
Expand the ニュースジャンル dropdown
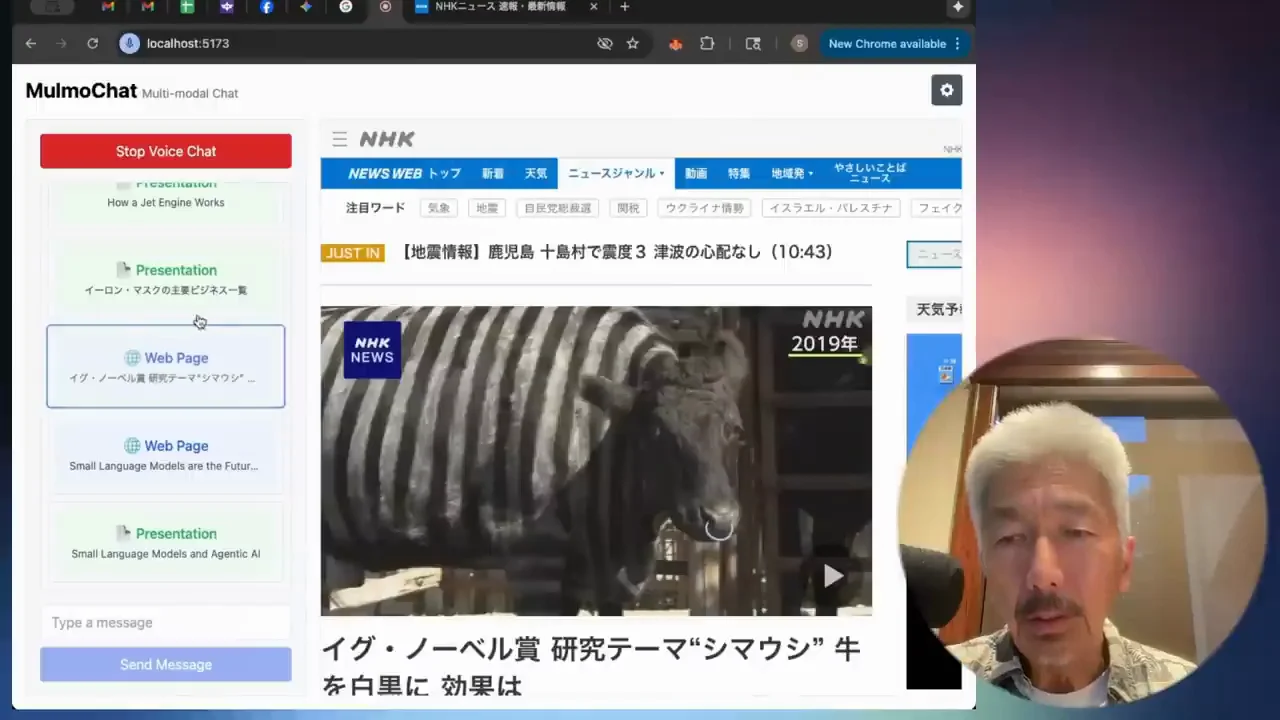(616, 173)
